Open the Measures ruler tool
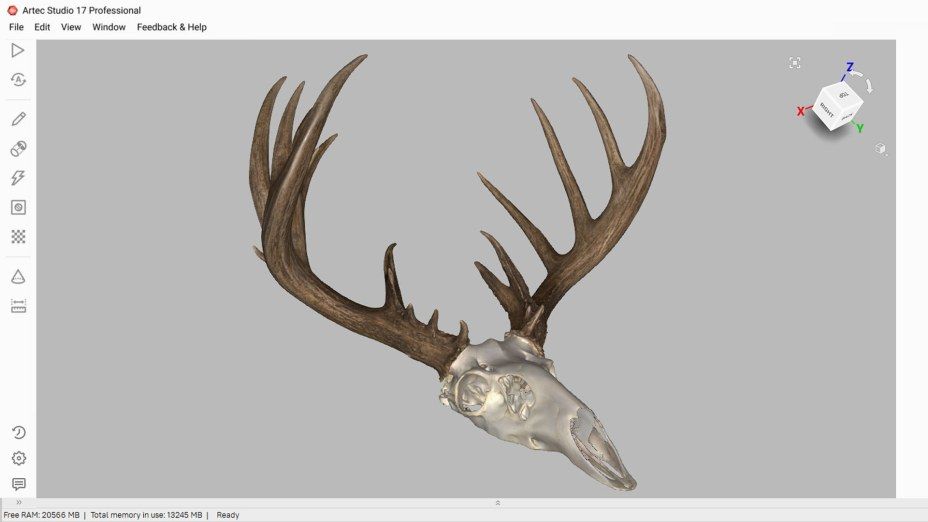 click(18, 306)
